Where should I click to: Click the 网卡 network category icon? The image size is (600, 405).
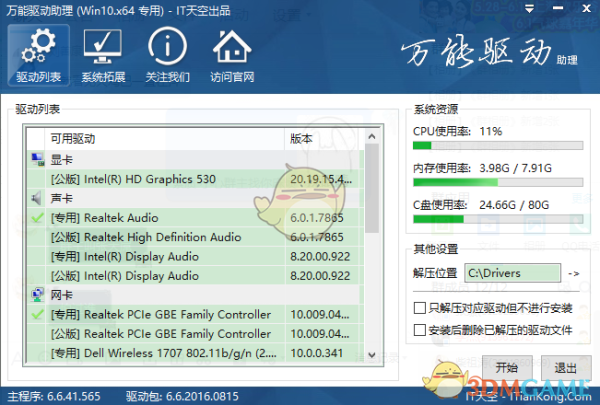pos(38,294)
